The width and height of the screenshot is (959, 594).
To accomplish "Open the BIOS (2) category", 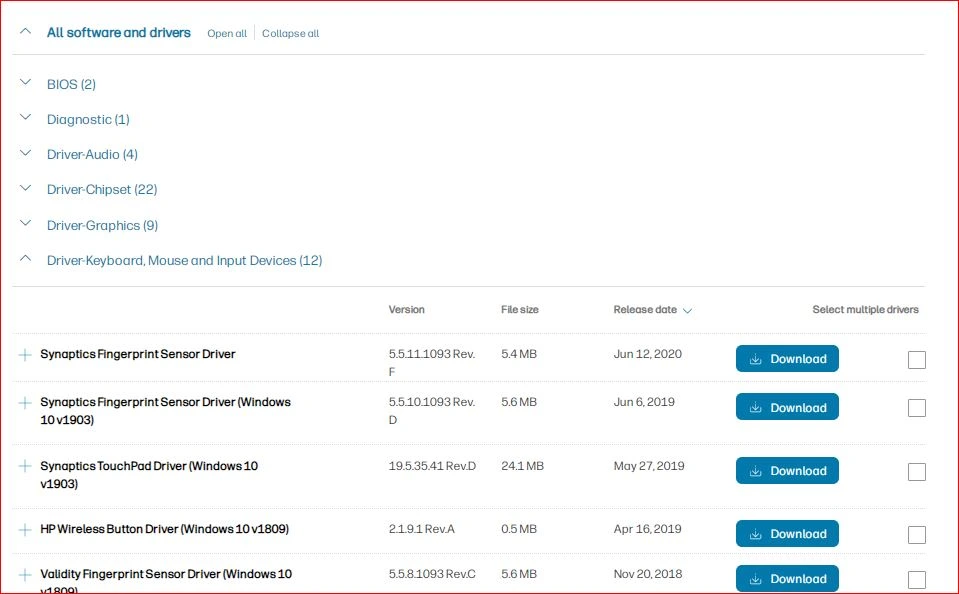I will (72, 84).
